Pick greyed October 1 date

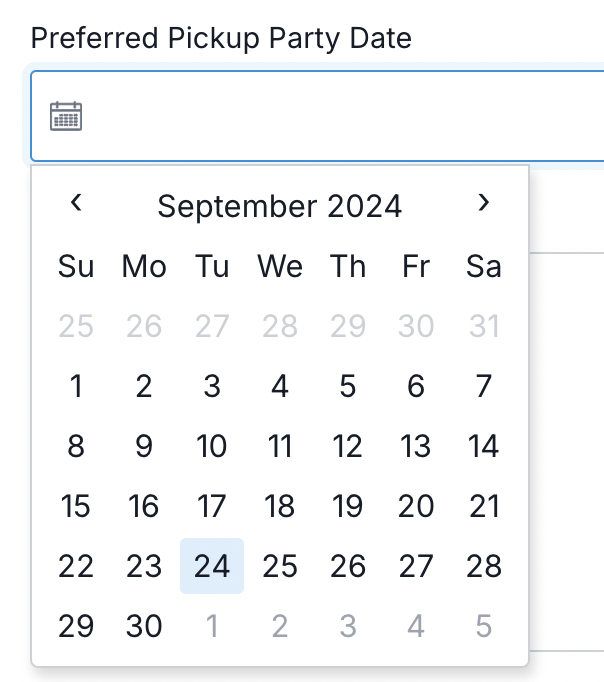pyautogui.click(x=212, y=626)
